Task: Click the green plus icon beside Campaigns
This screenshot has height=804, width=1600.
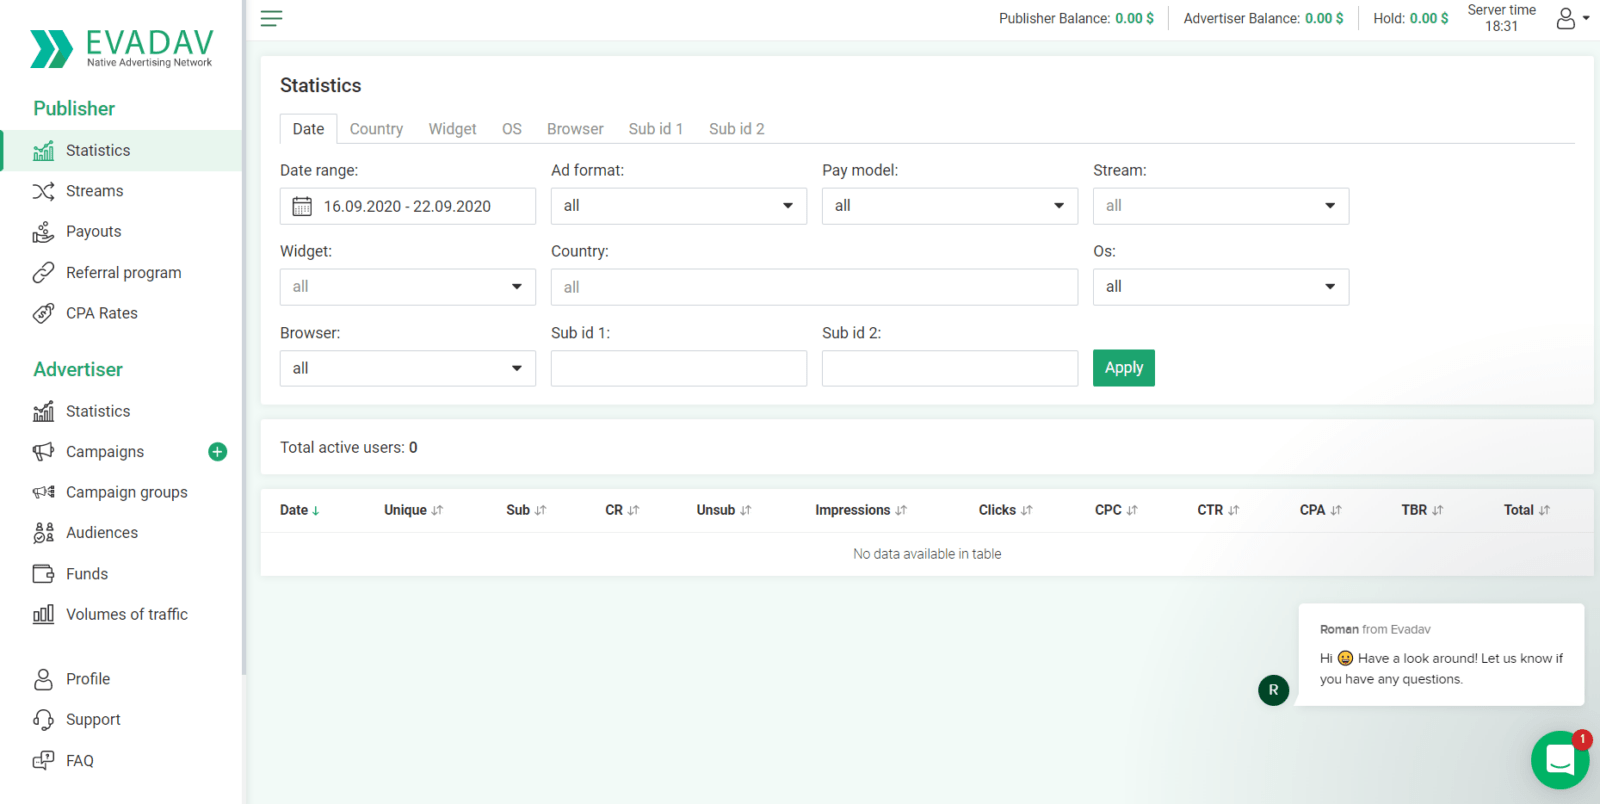Action: (217, 452)
